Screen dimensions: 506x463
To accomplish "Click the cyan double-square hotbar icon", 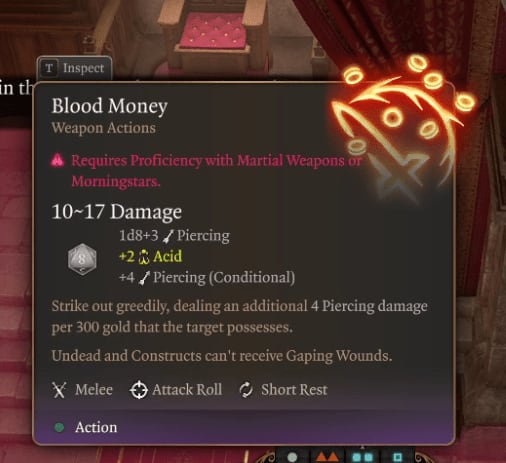I will pyautogui.click(x=363, y=457).
